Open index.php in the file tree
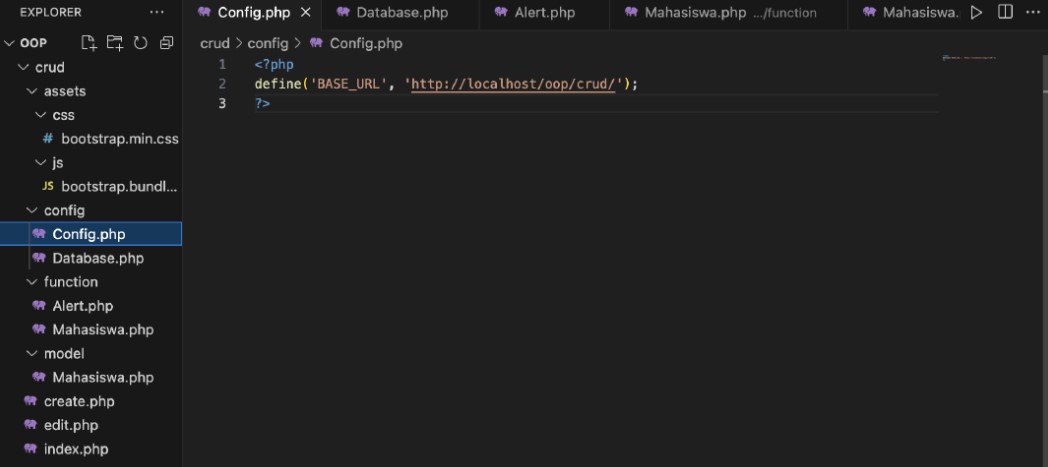 pos(91,449)
